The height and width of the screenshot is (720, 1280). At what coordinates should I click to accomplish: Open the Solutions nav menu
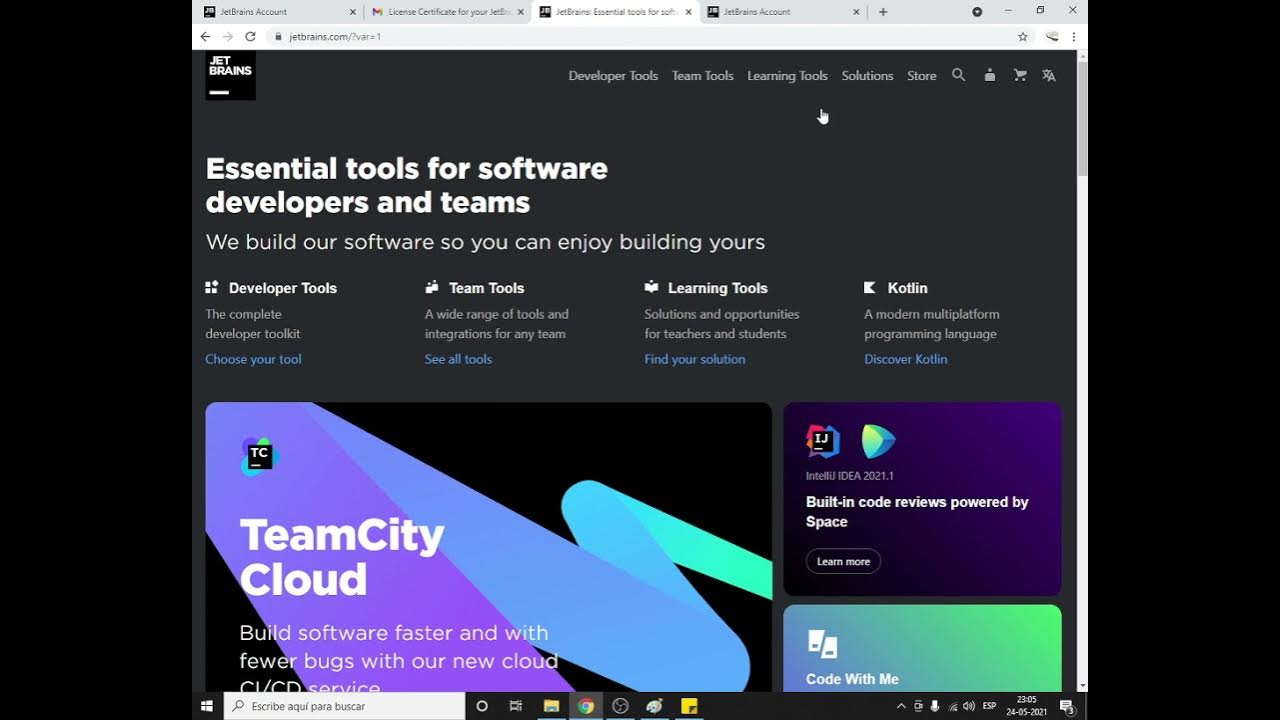(x=867, y=76)
